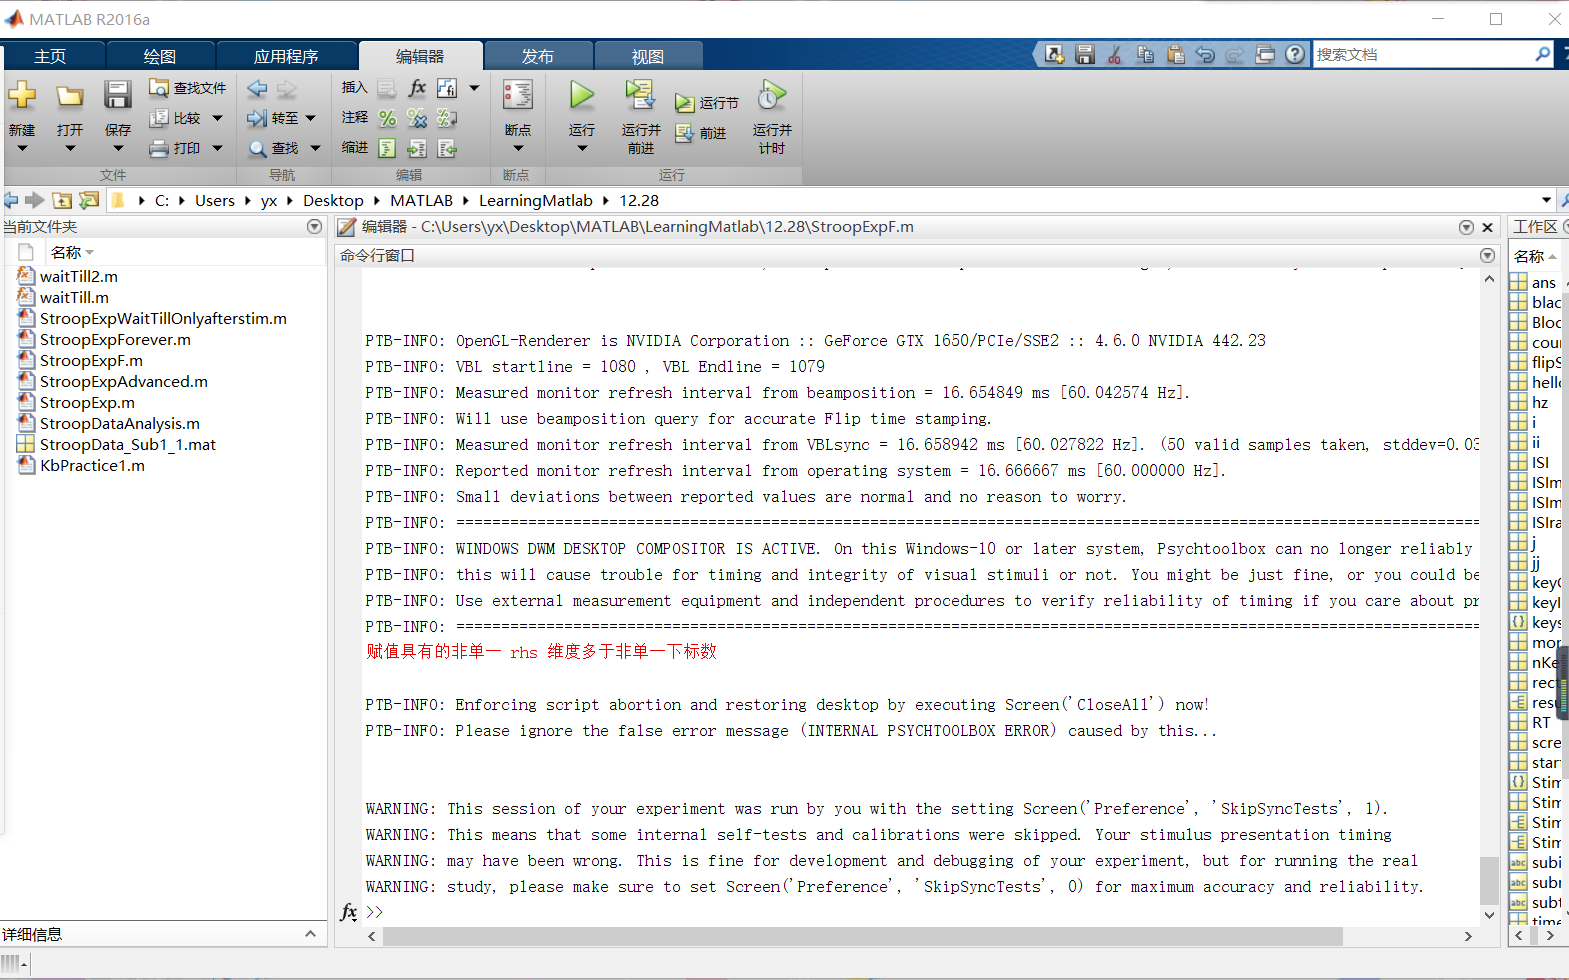Open the Go To (转至) dropdown arrow
The image size is (1569, 980).
(x=311, y=118)
